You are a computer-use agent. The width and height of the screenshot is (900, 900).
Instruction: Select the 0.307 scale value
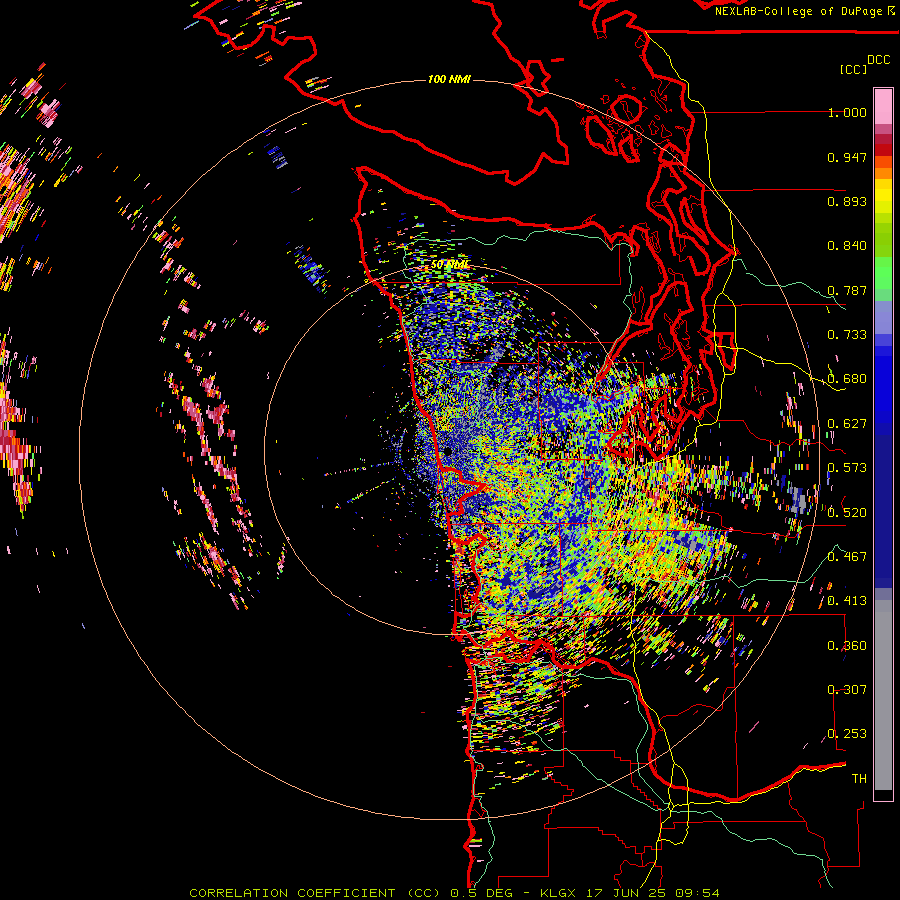pos(847,689)
